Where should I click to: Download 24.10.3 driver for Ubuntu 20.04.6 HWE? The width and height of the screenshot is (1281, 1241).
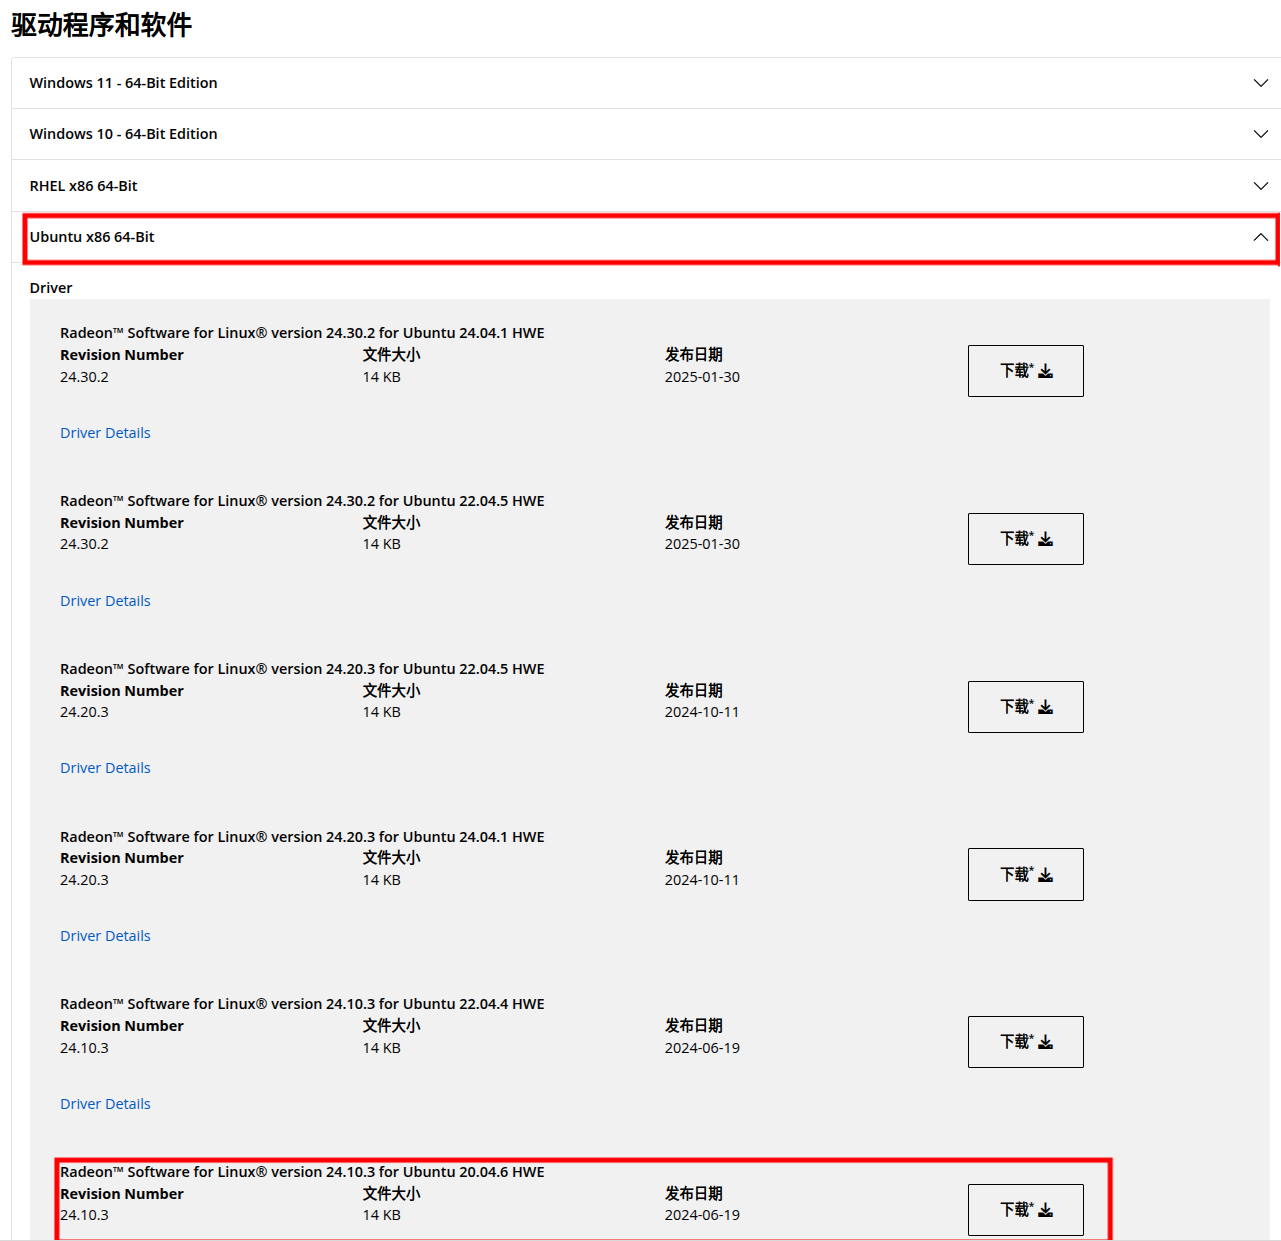click(x=1025, y=1210)
